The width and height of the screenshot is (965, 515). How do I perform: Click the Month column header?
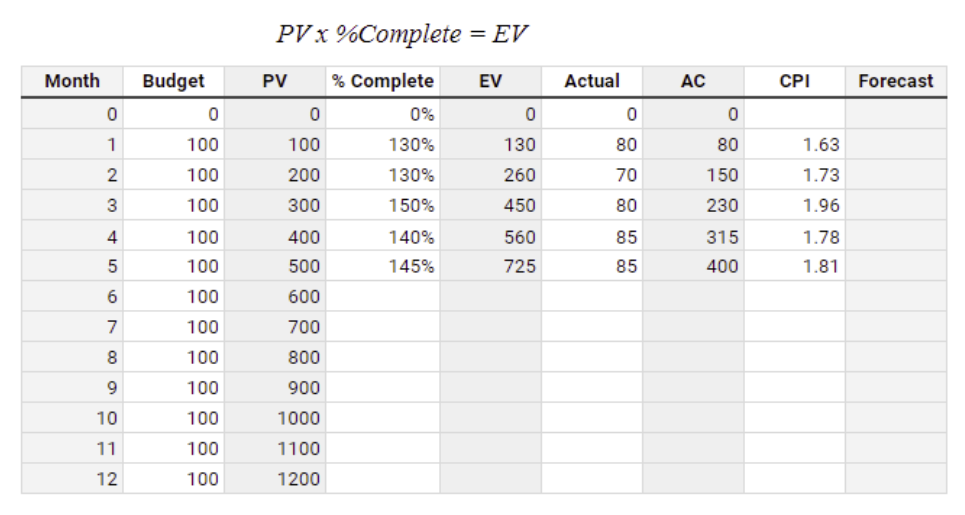[72, 81]
